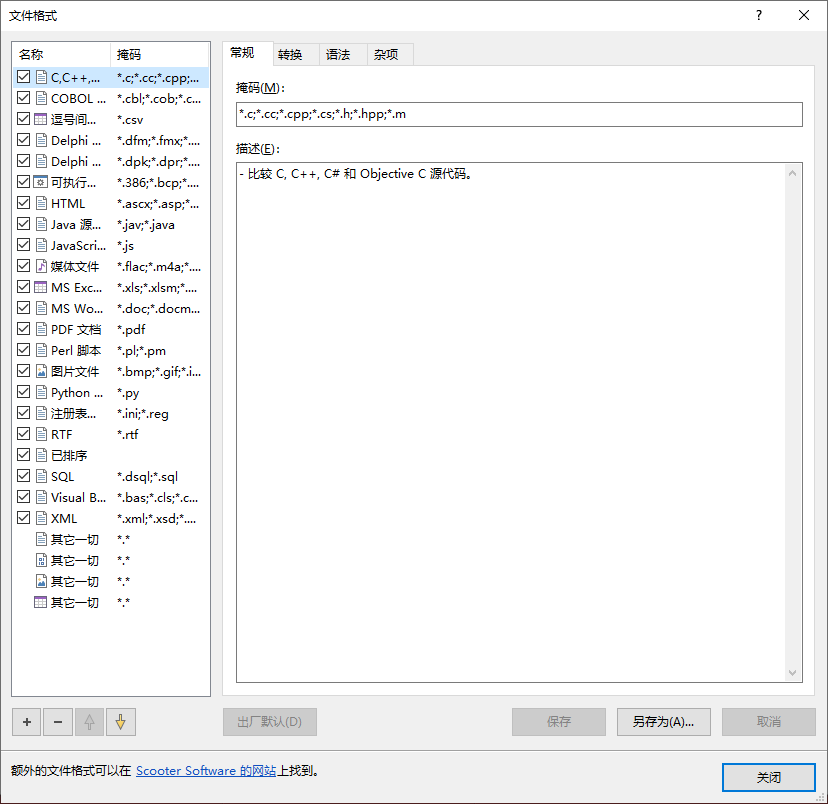Select the '*.jav;*.java' mask cell
The height and width of the screenshot is (804, 828).
click(x=146, y=225)
